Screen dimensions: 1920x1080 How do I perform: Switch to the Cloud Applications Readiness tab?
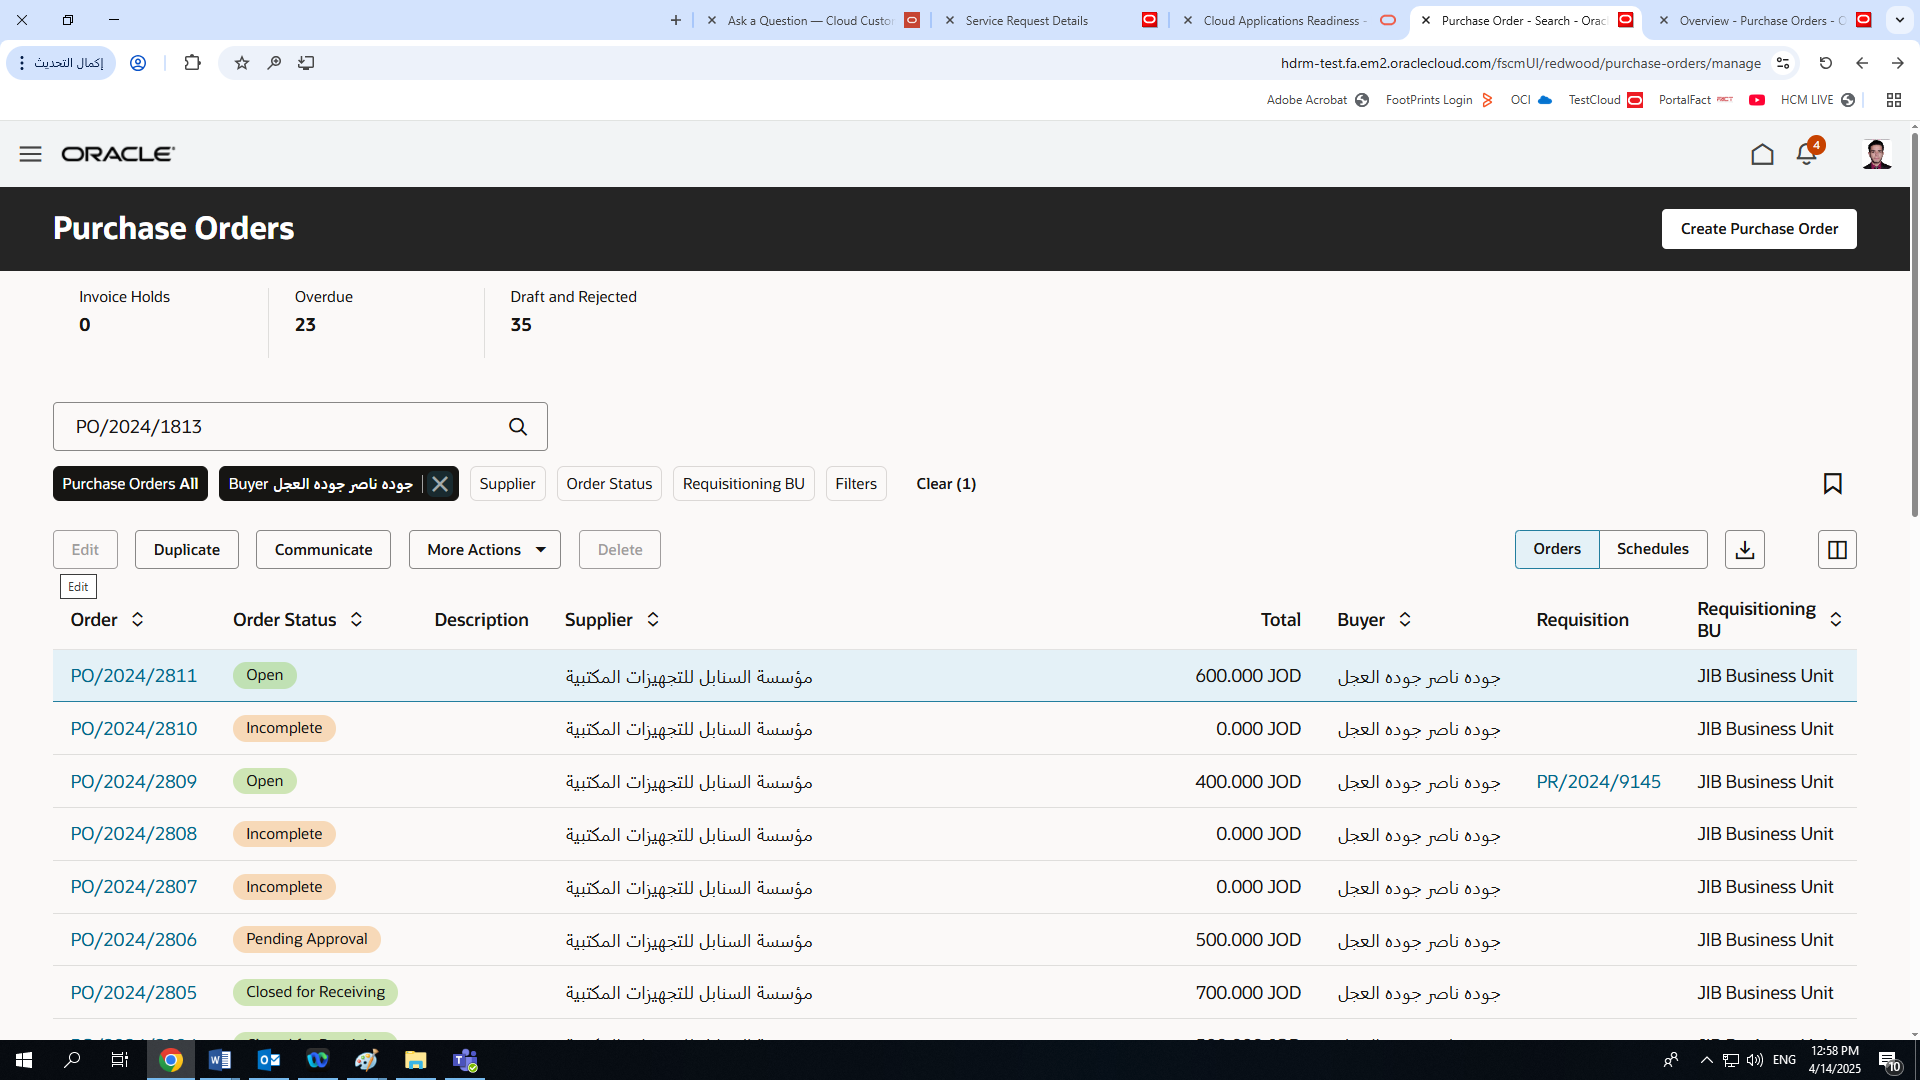point(1283,20)
